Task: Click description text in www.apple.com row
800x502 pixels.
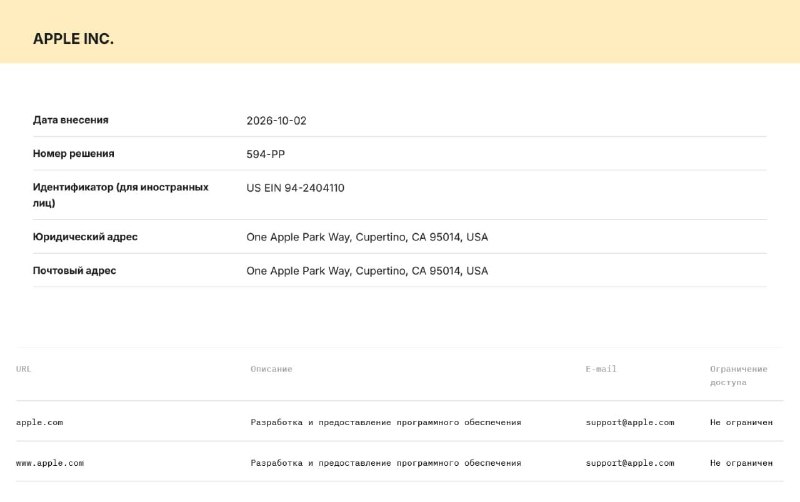Action: 386,463
